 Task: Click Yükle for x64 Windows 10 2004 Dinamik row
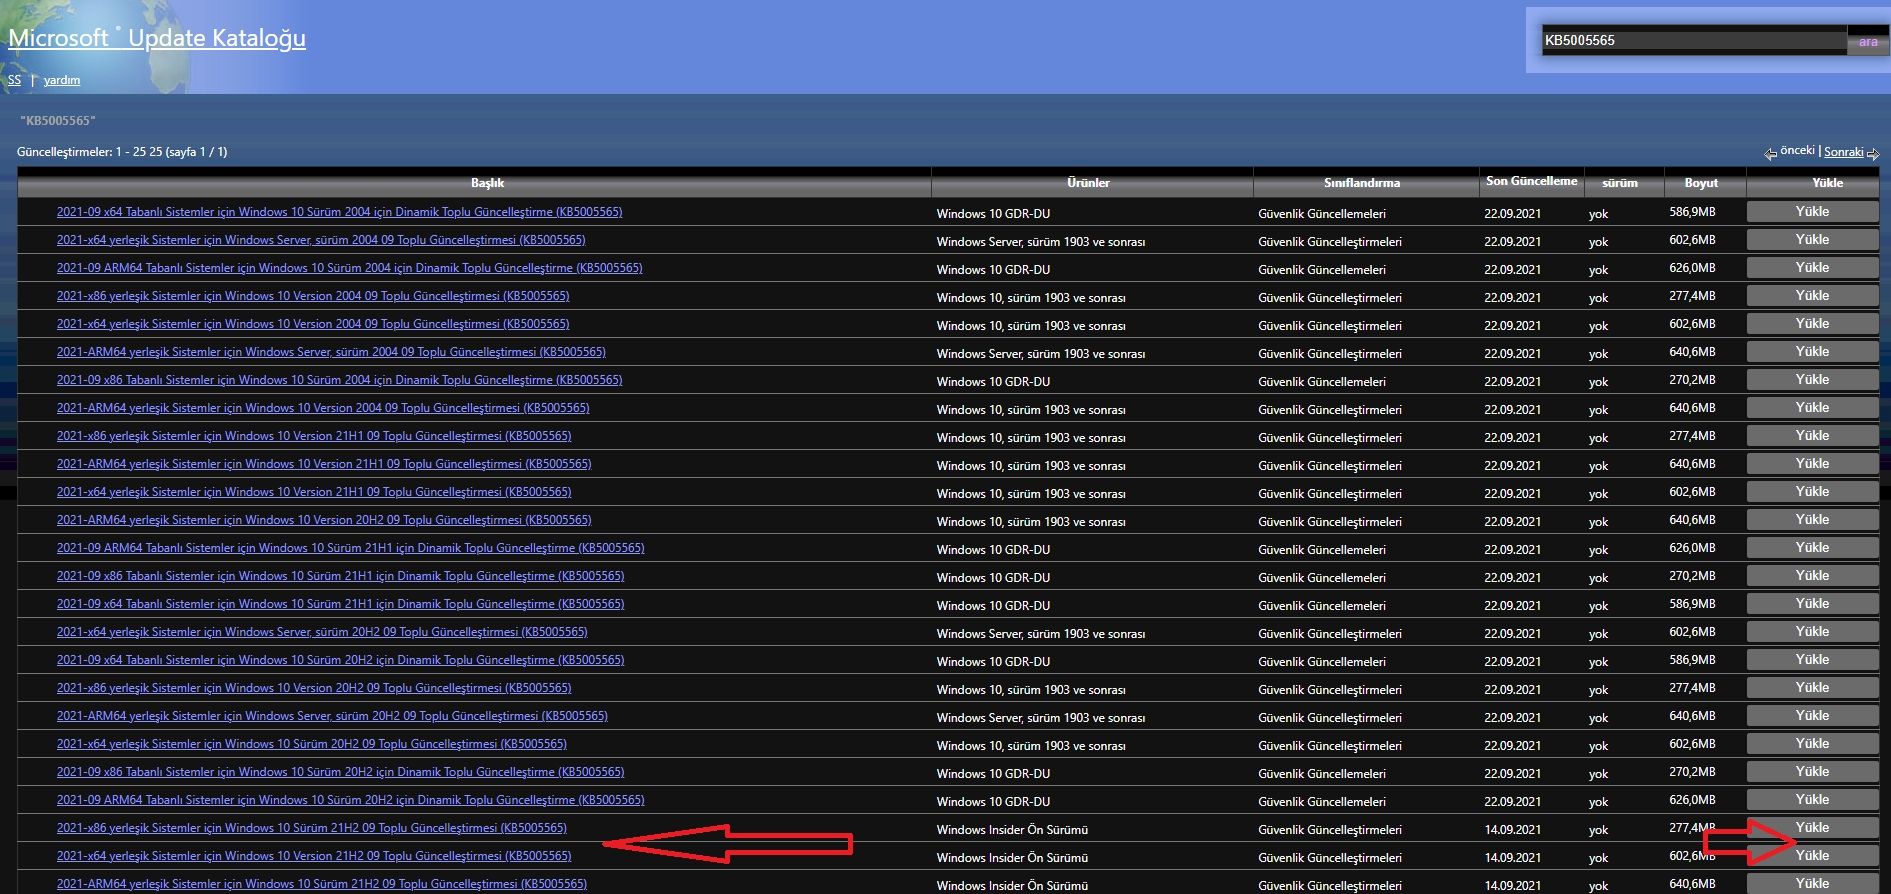point(1812,212)
